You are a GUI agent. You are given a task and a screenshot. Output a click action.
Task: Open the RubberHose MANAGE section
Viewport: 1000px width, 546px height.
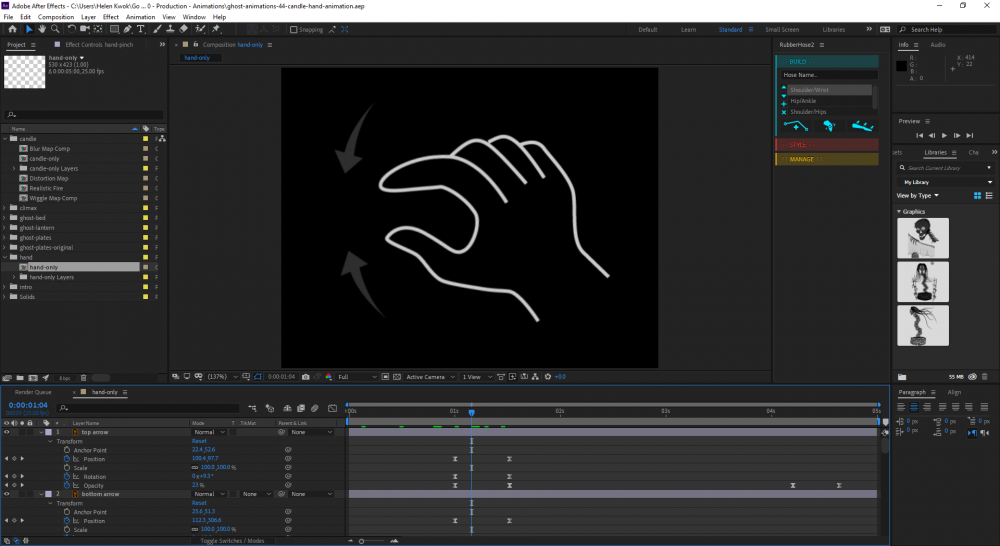pos(827,159)
